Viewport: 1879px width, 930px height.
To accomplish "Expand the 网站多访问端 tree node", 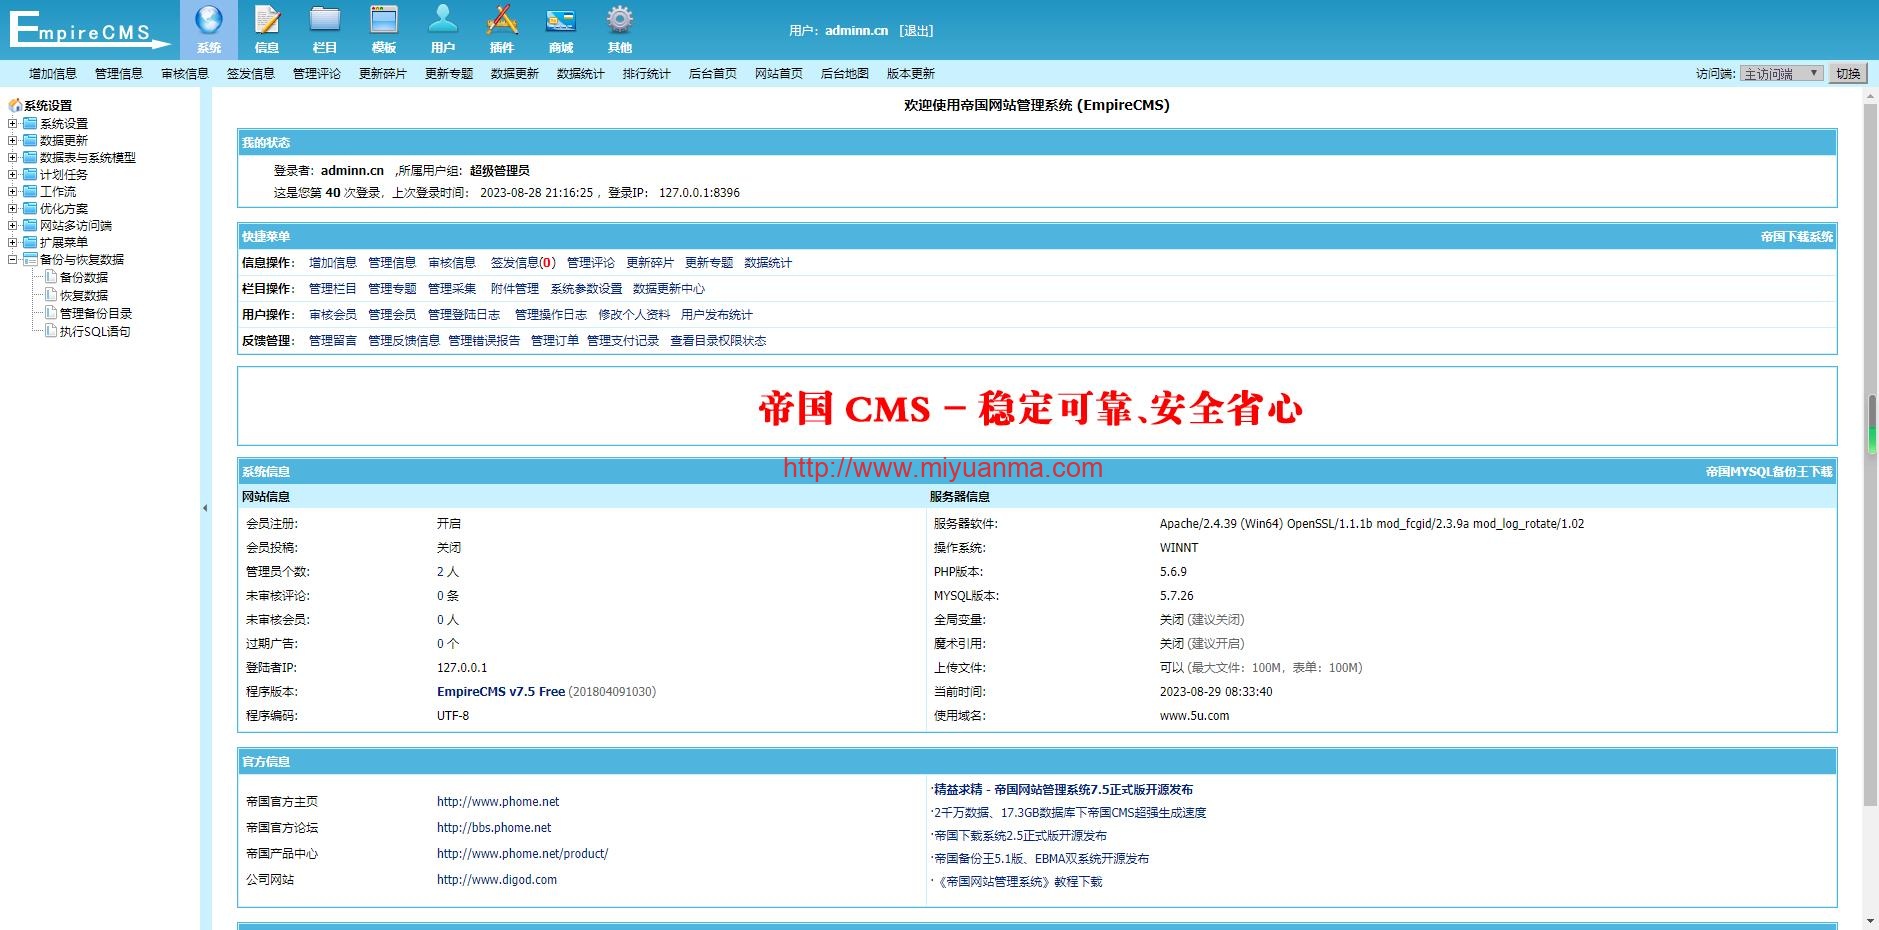I will [13, 225].
